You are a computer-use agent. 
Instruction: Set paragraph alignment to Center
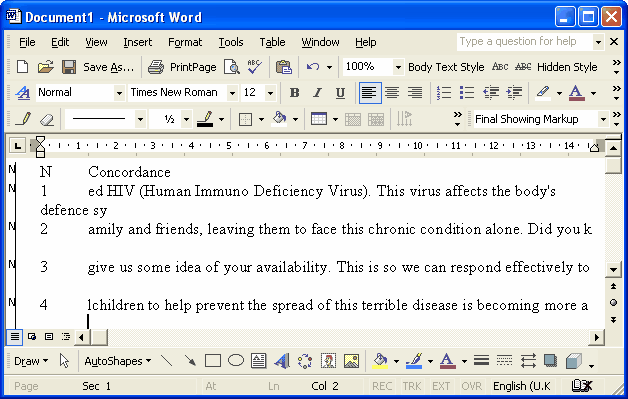[392, 93]
